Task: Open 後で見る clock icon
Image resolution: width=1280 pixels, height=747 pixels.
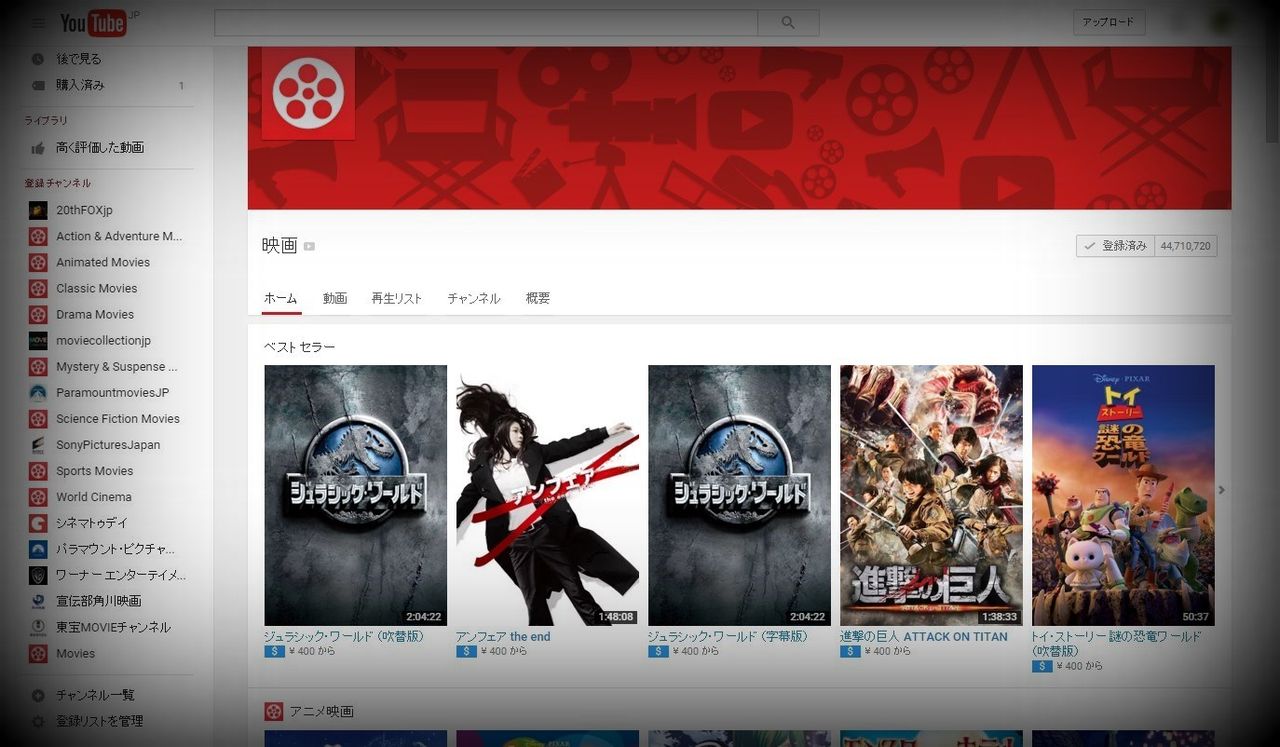Action: [38, 59]
